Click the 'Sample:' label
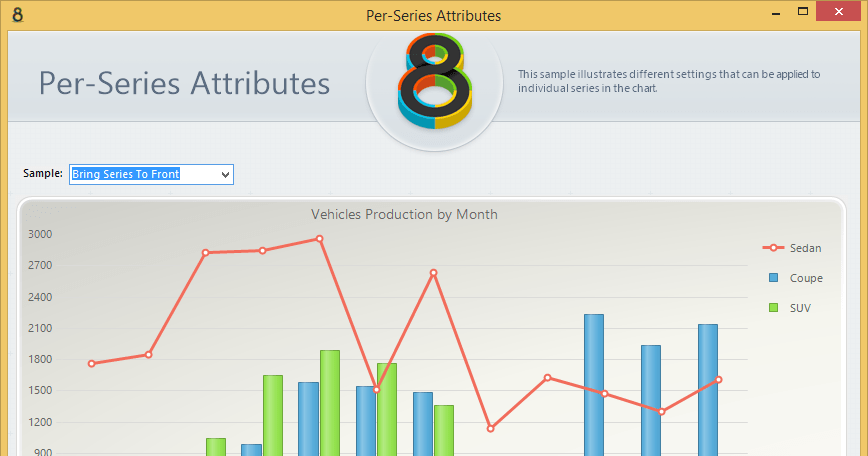The height and width of the screenshot is (456, 868). 43,173
